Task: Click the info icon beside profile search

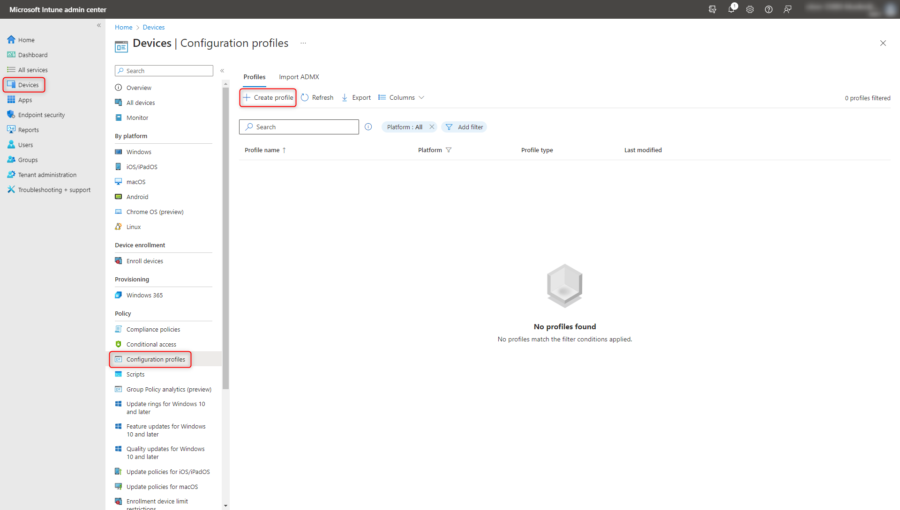Action: pyautogui.click(x=368, y=127)
